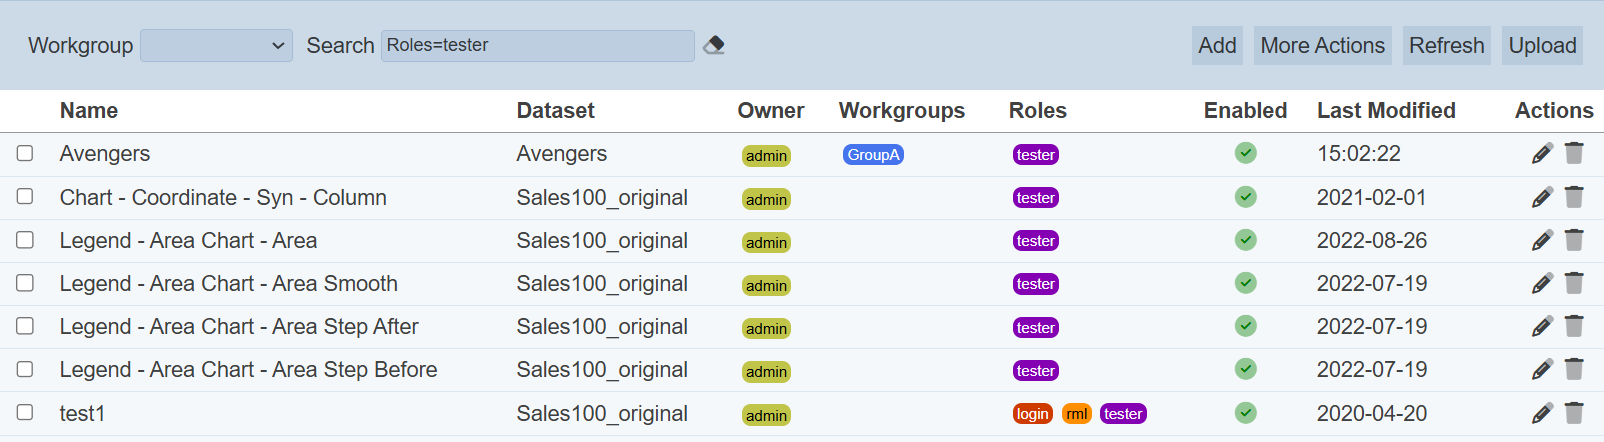This screenshot has height=442, width=1604.
Task: Trash the Chart - Coordinate - Syn - Column row
Action: [x=1574, y=197]
